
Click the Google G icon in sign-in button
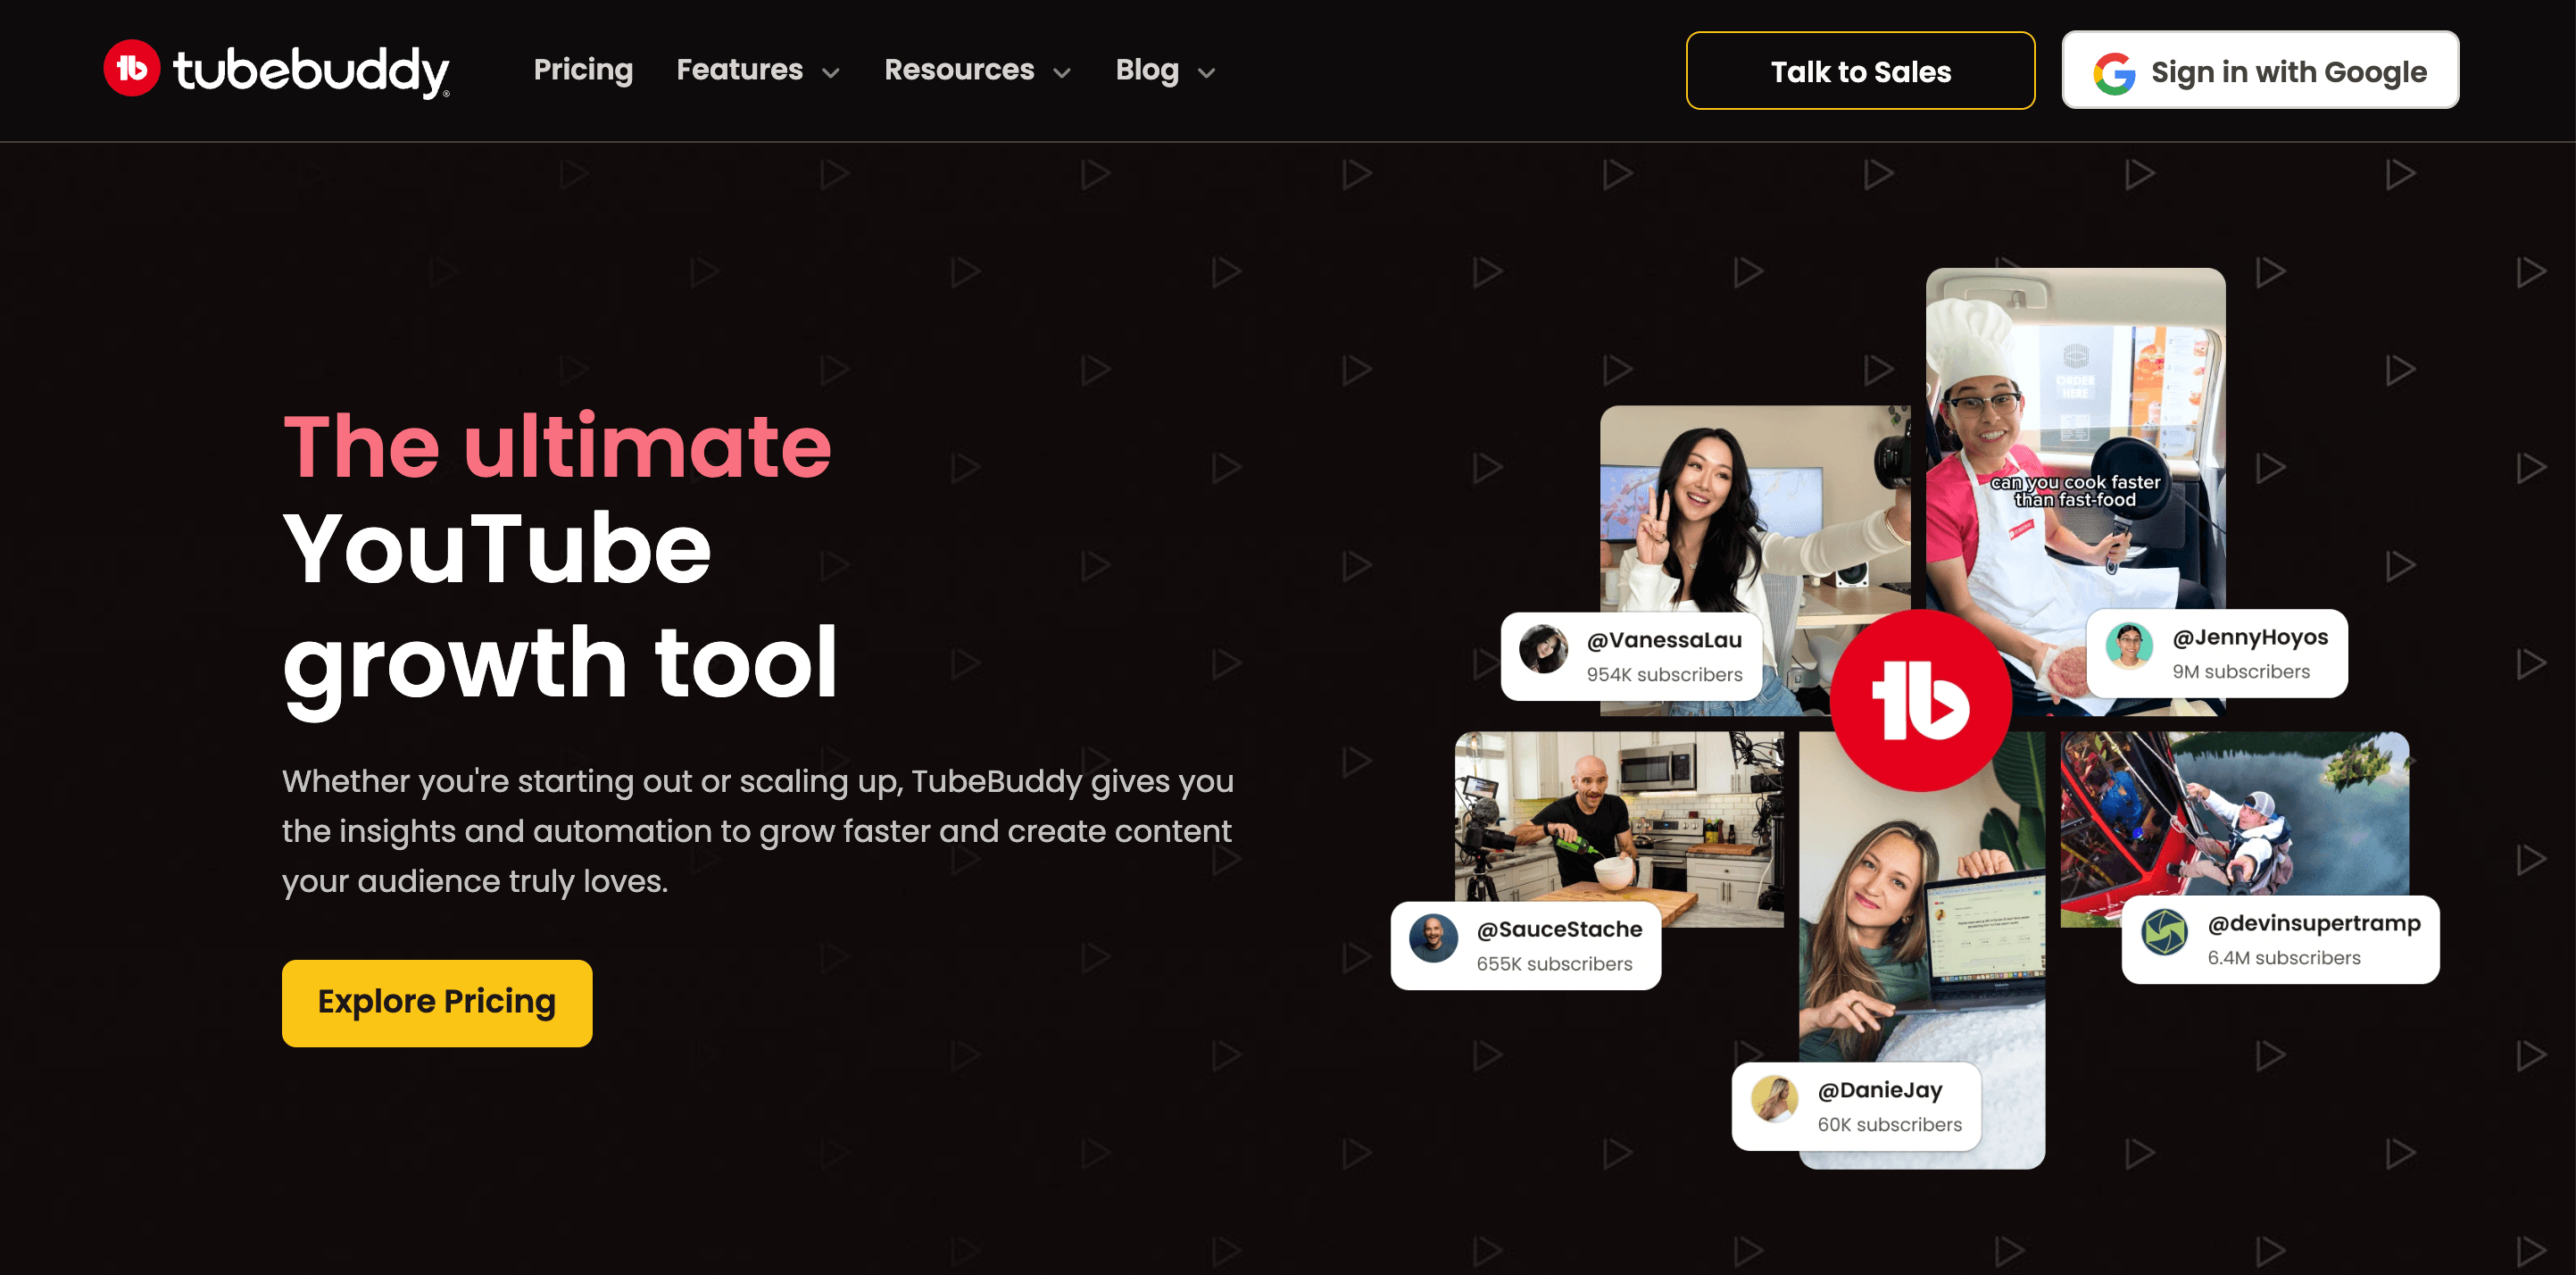(2114, 72)
